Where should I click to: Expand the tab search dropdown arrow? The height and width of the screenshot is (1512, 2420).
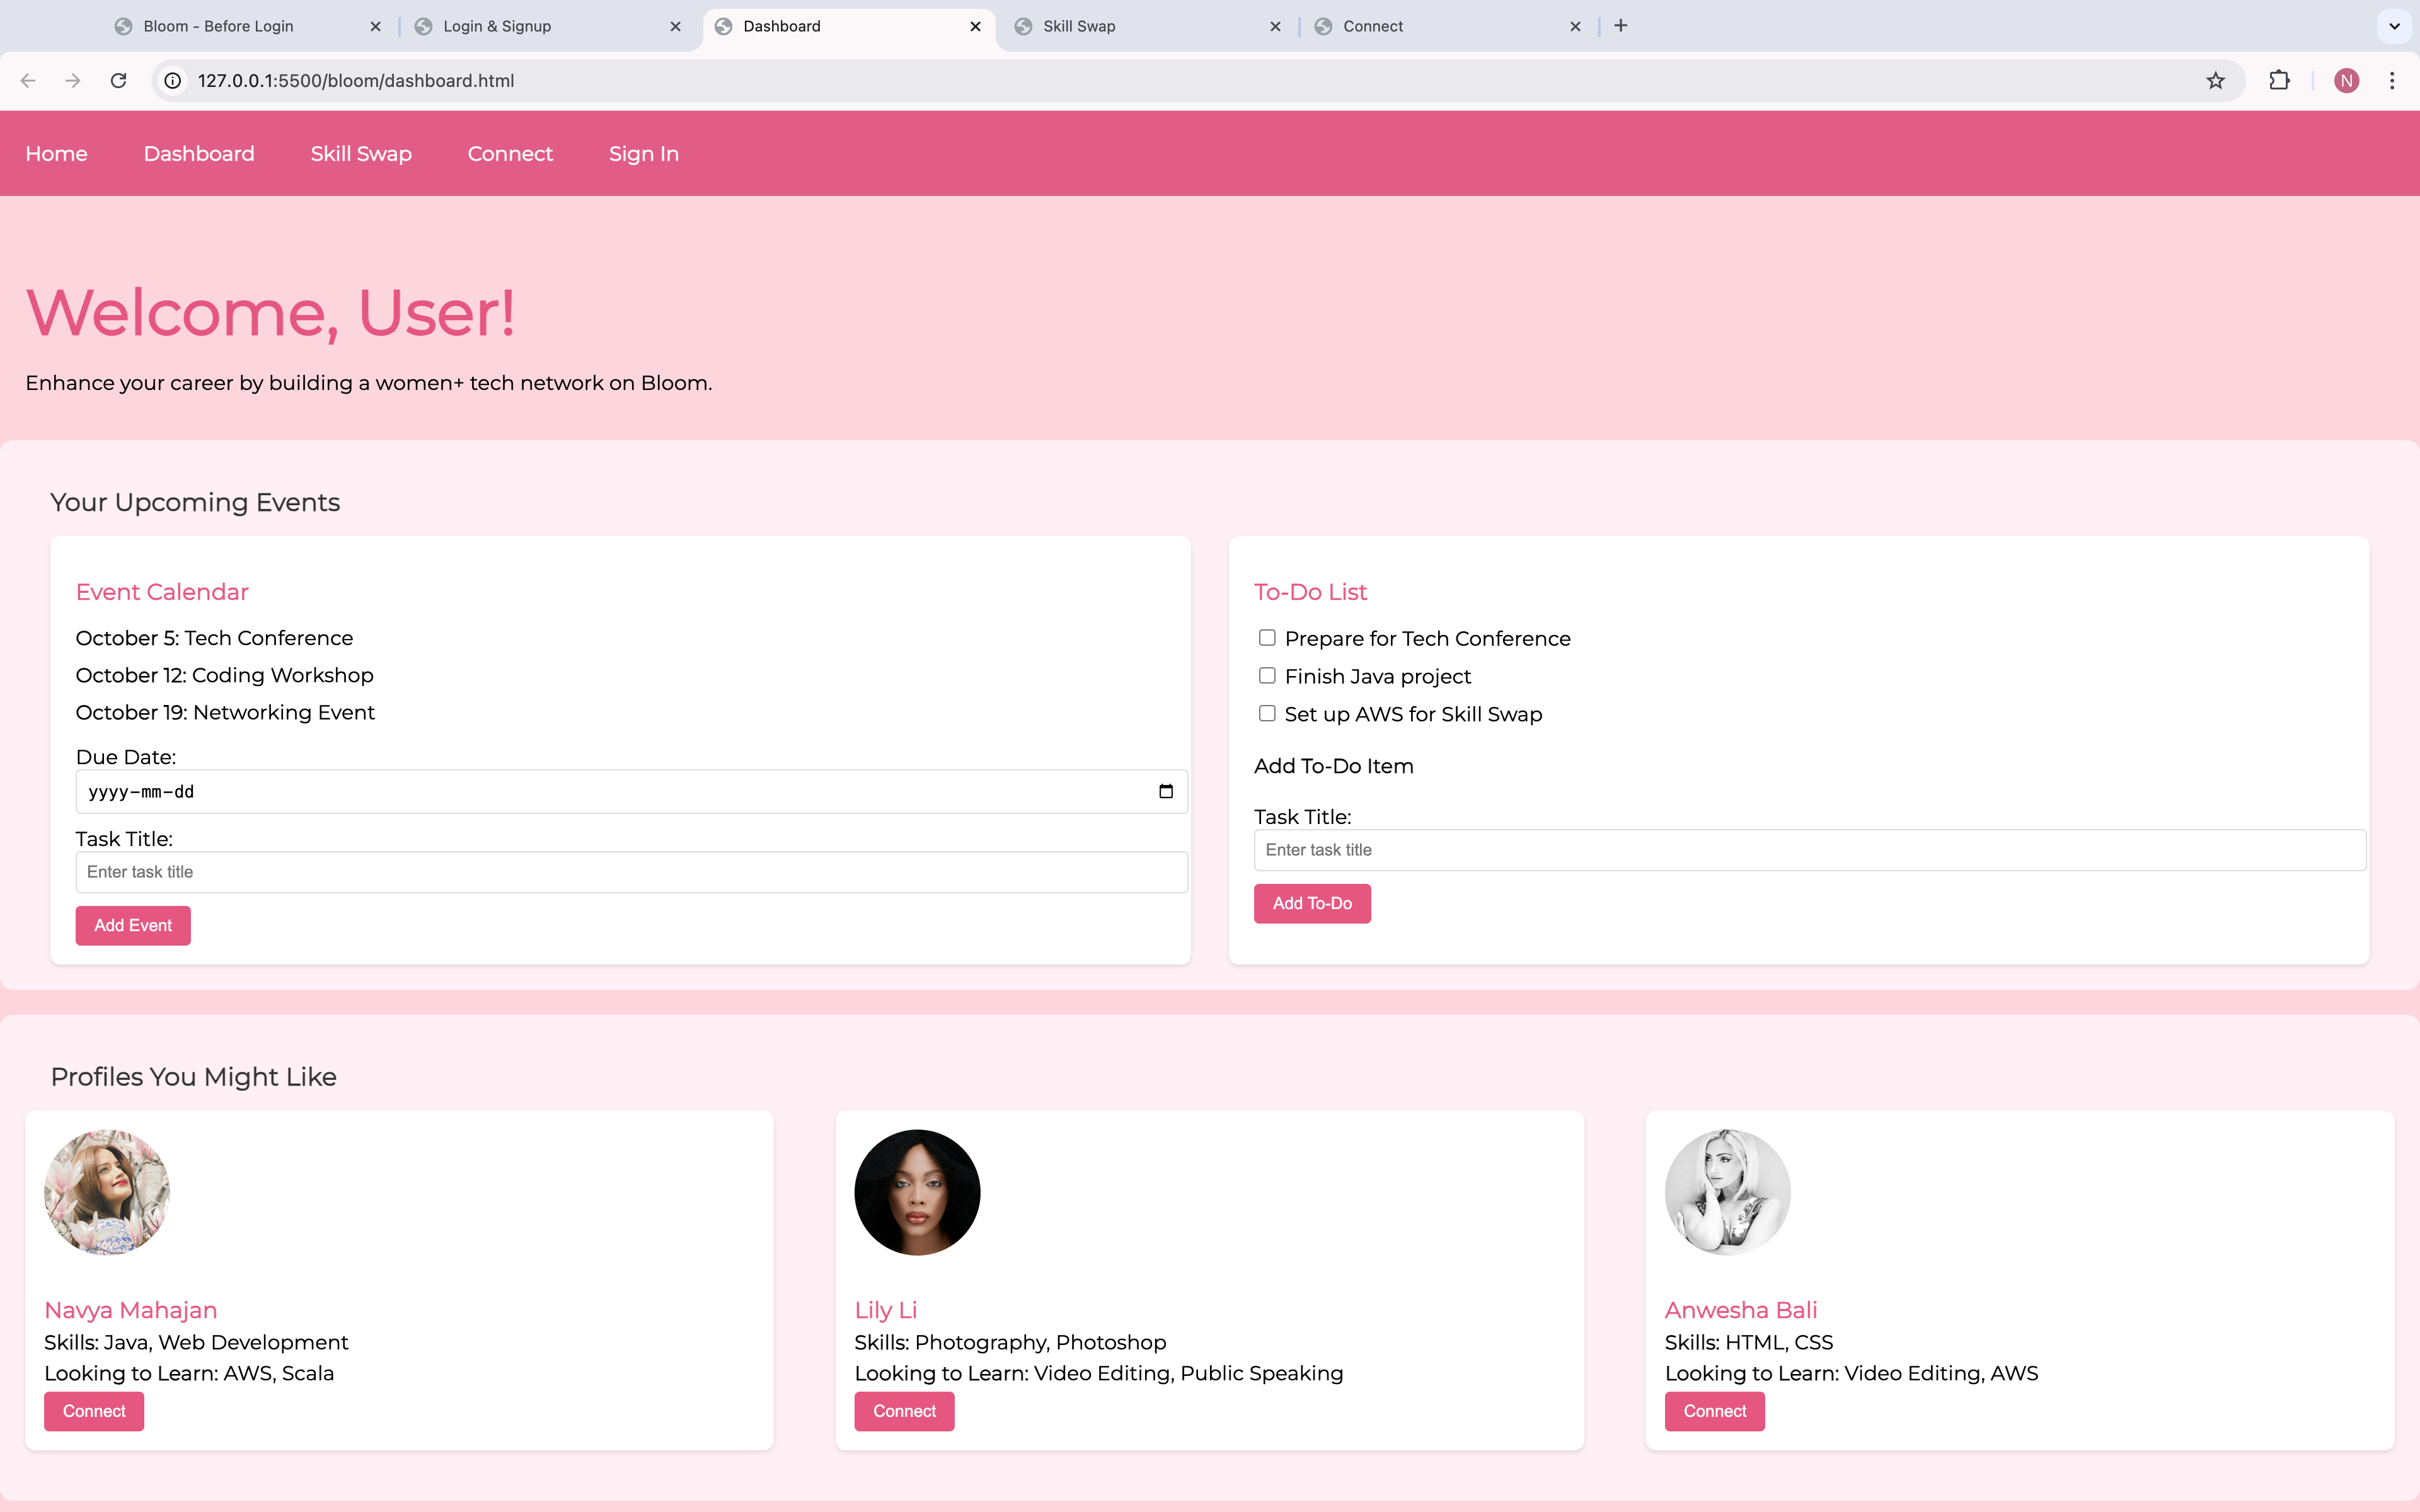click(2394, 26)
